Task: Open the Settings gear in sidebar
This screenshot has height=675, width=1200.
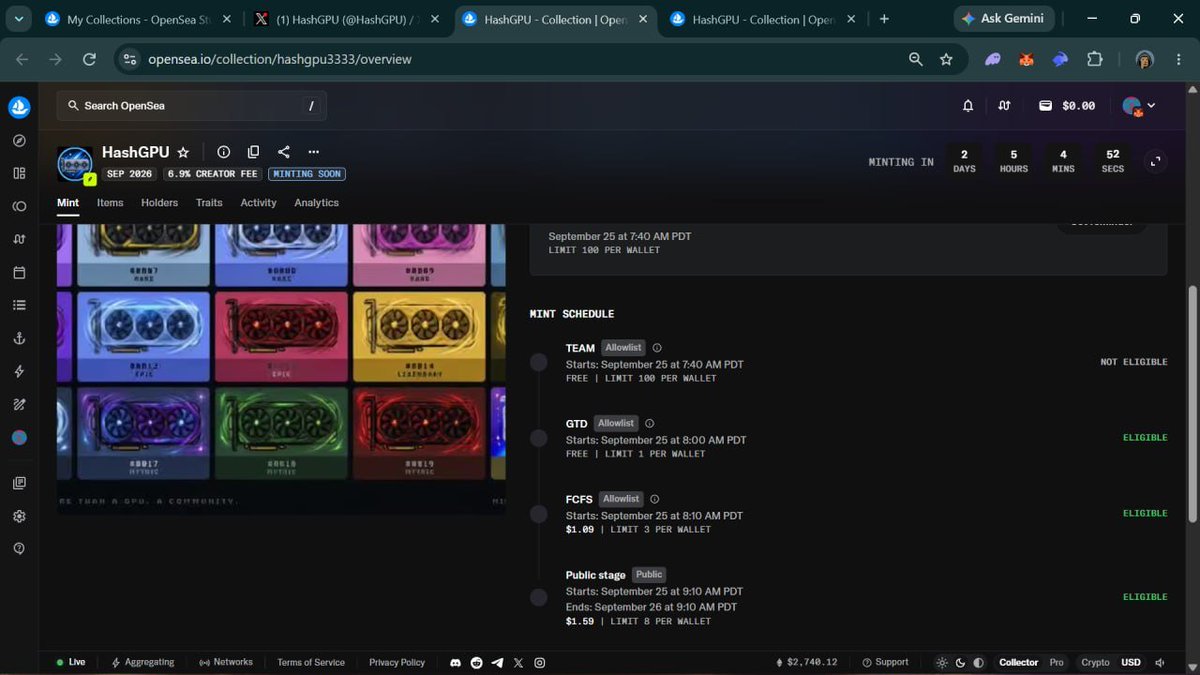Action: point(19,516)
